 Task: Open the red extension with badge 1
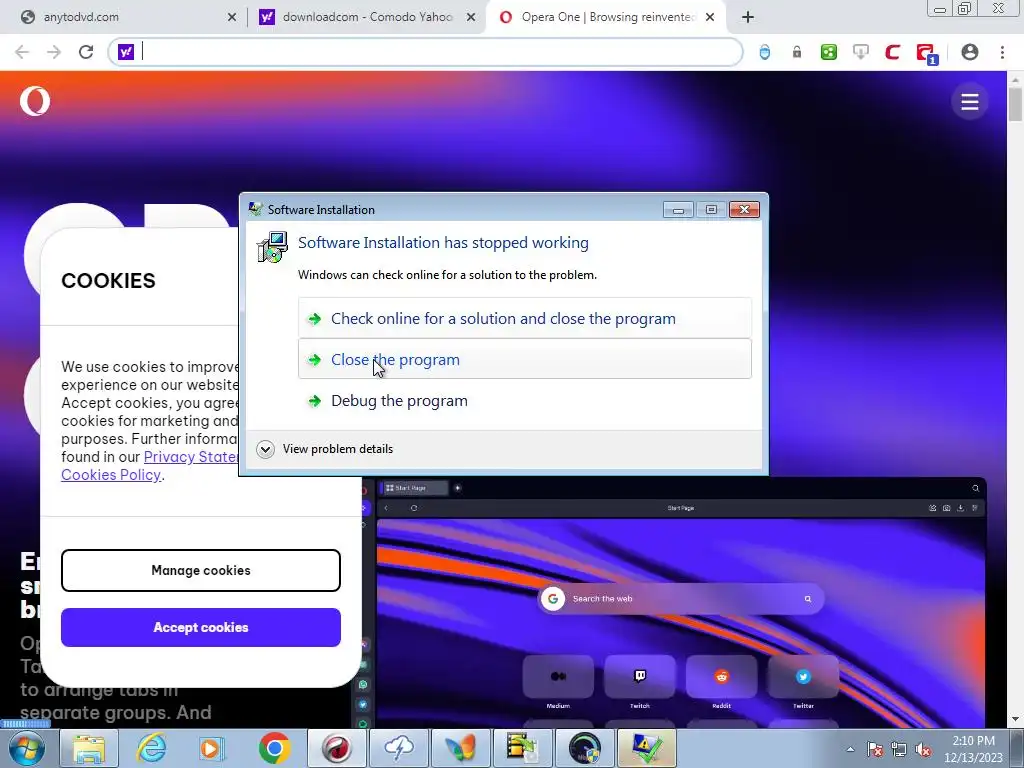(x=927, y=54)
